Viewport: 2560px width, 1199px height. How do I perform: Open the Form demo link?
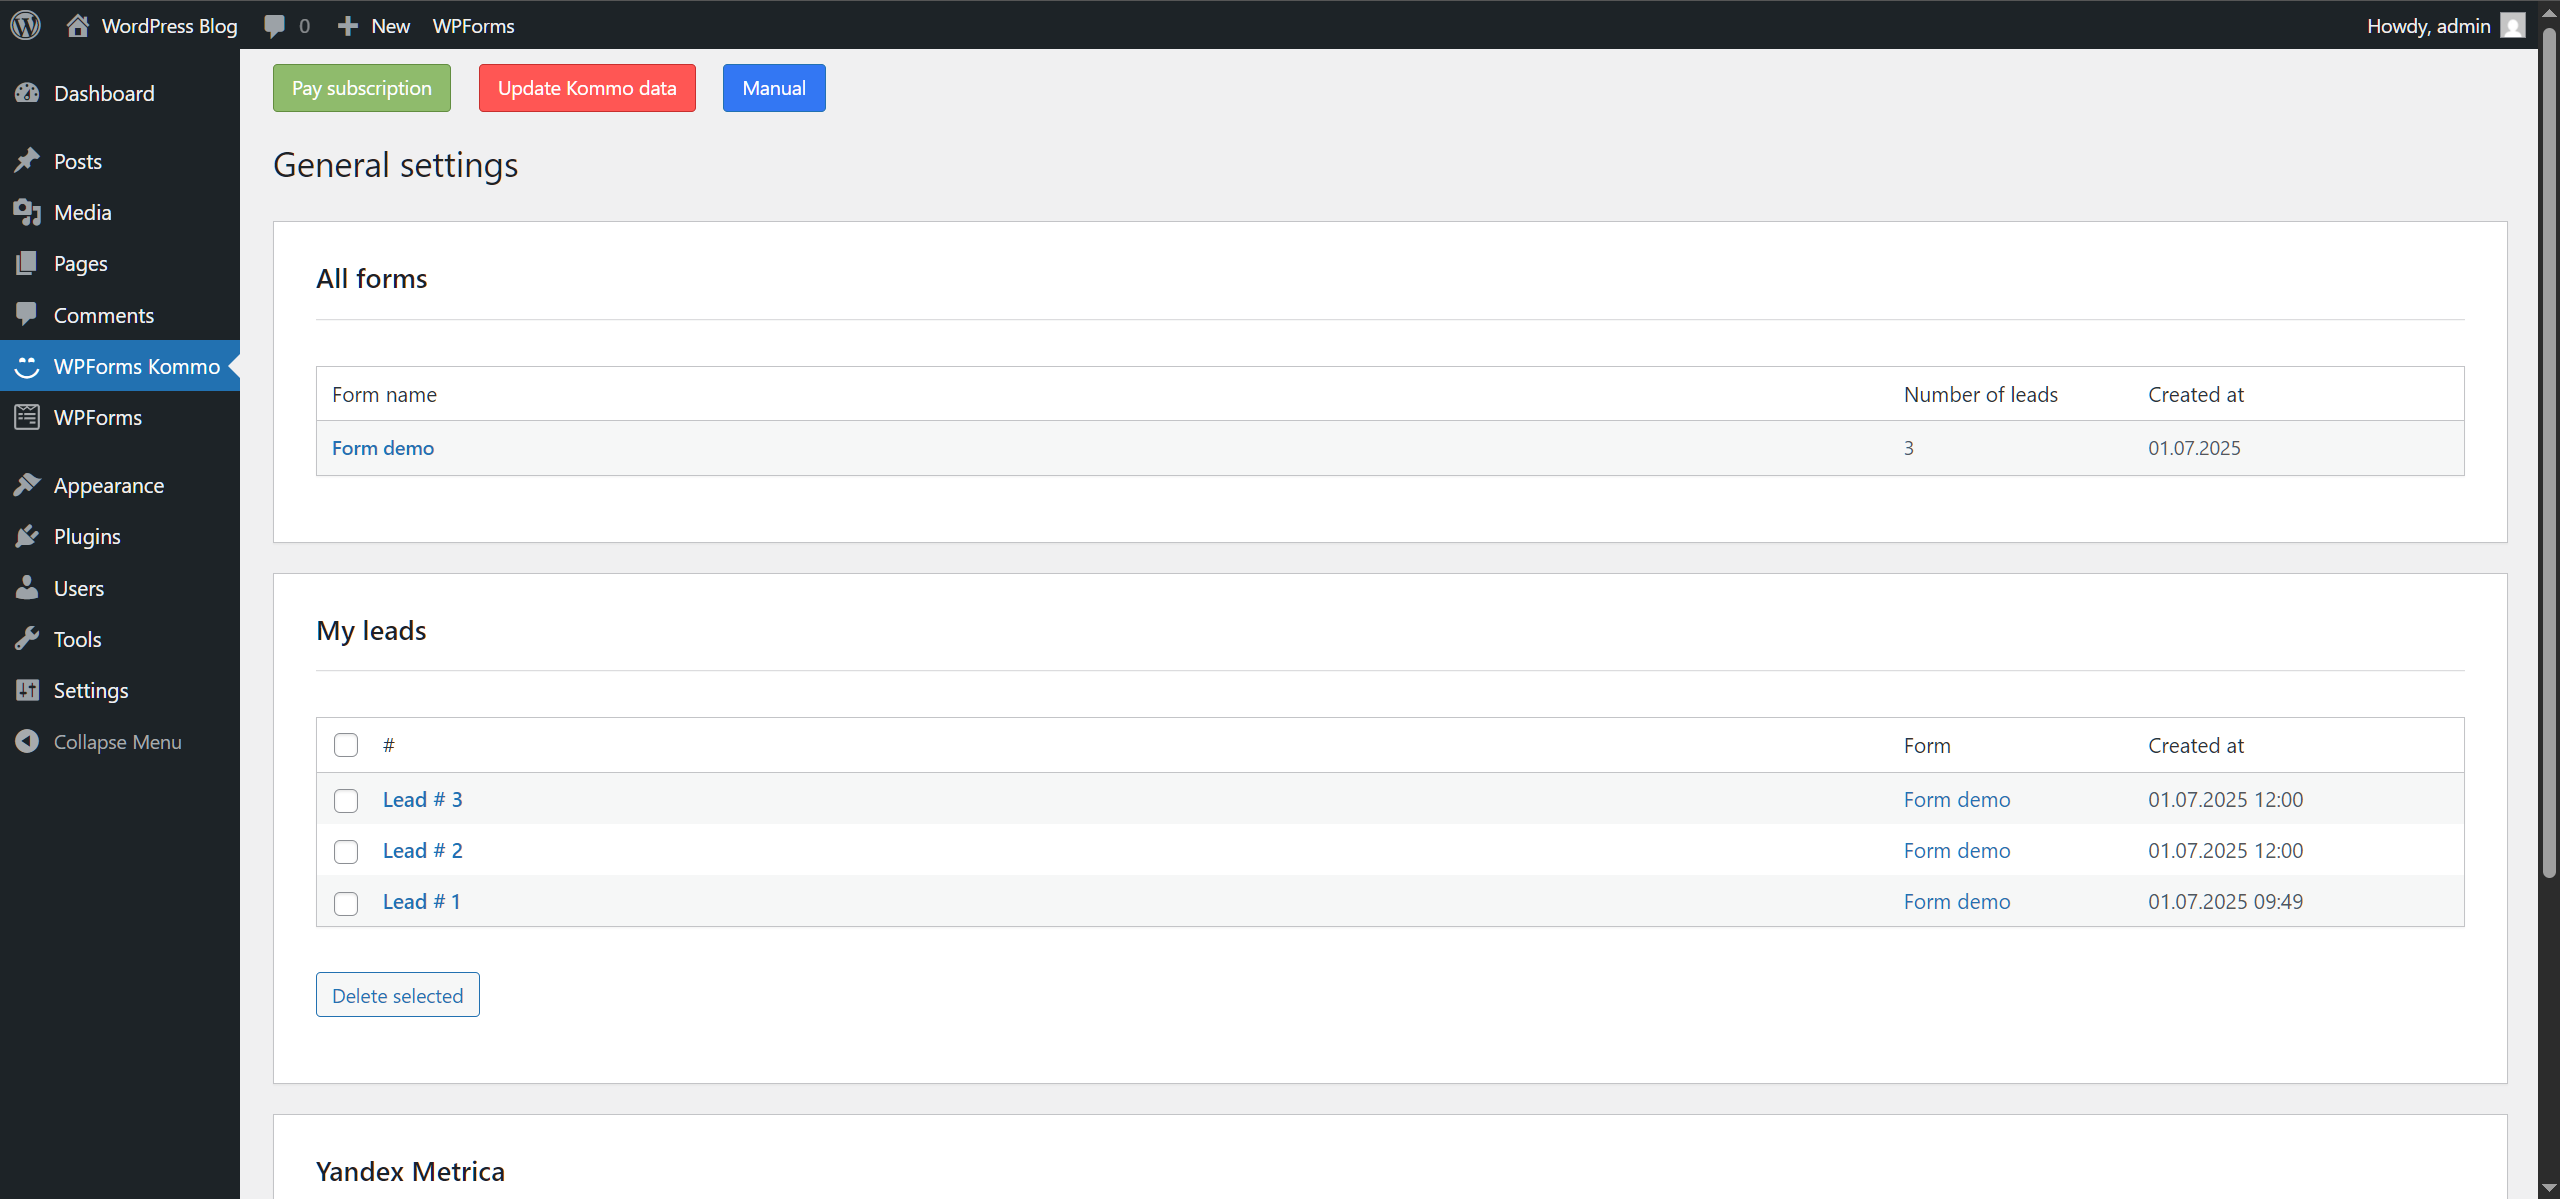pos(382,447)
